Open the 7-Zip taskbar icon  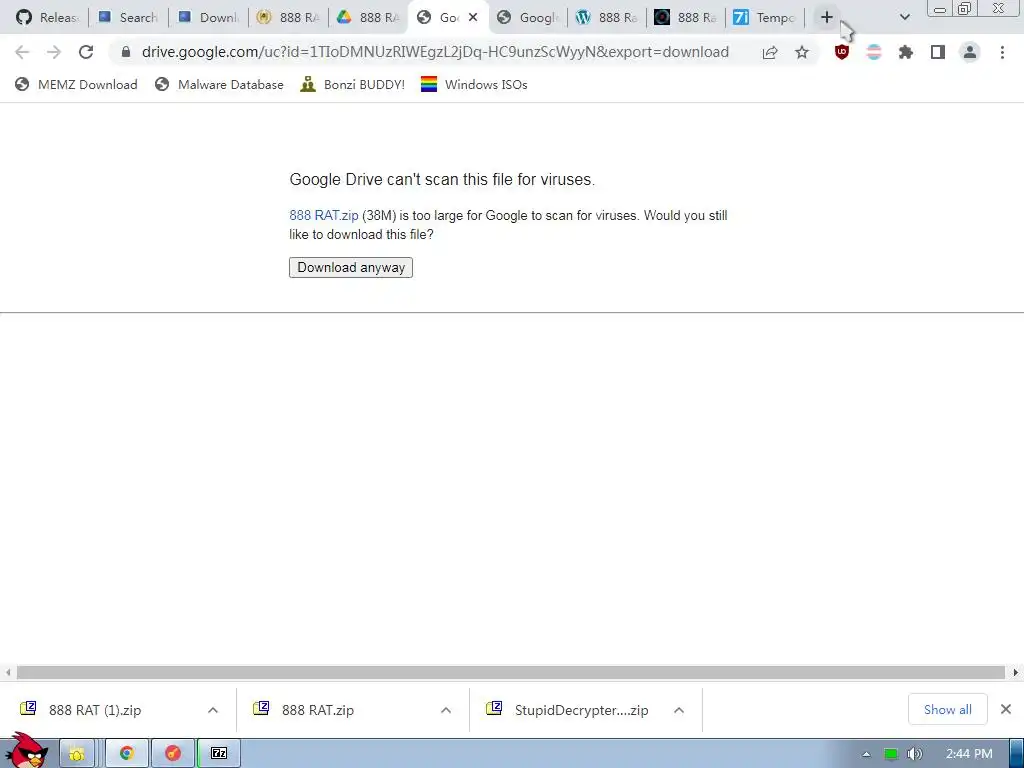click(219, 754)
